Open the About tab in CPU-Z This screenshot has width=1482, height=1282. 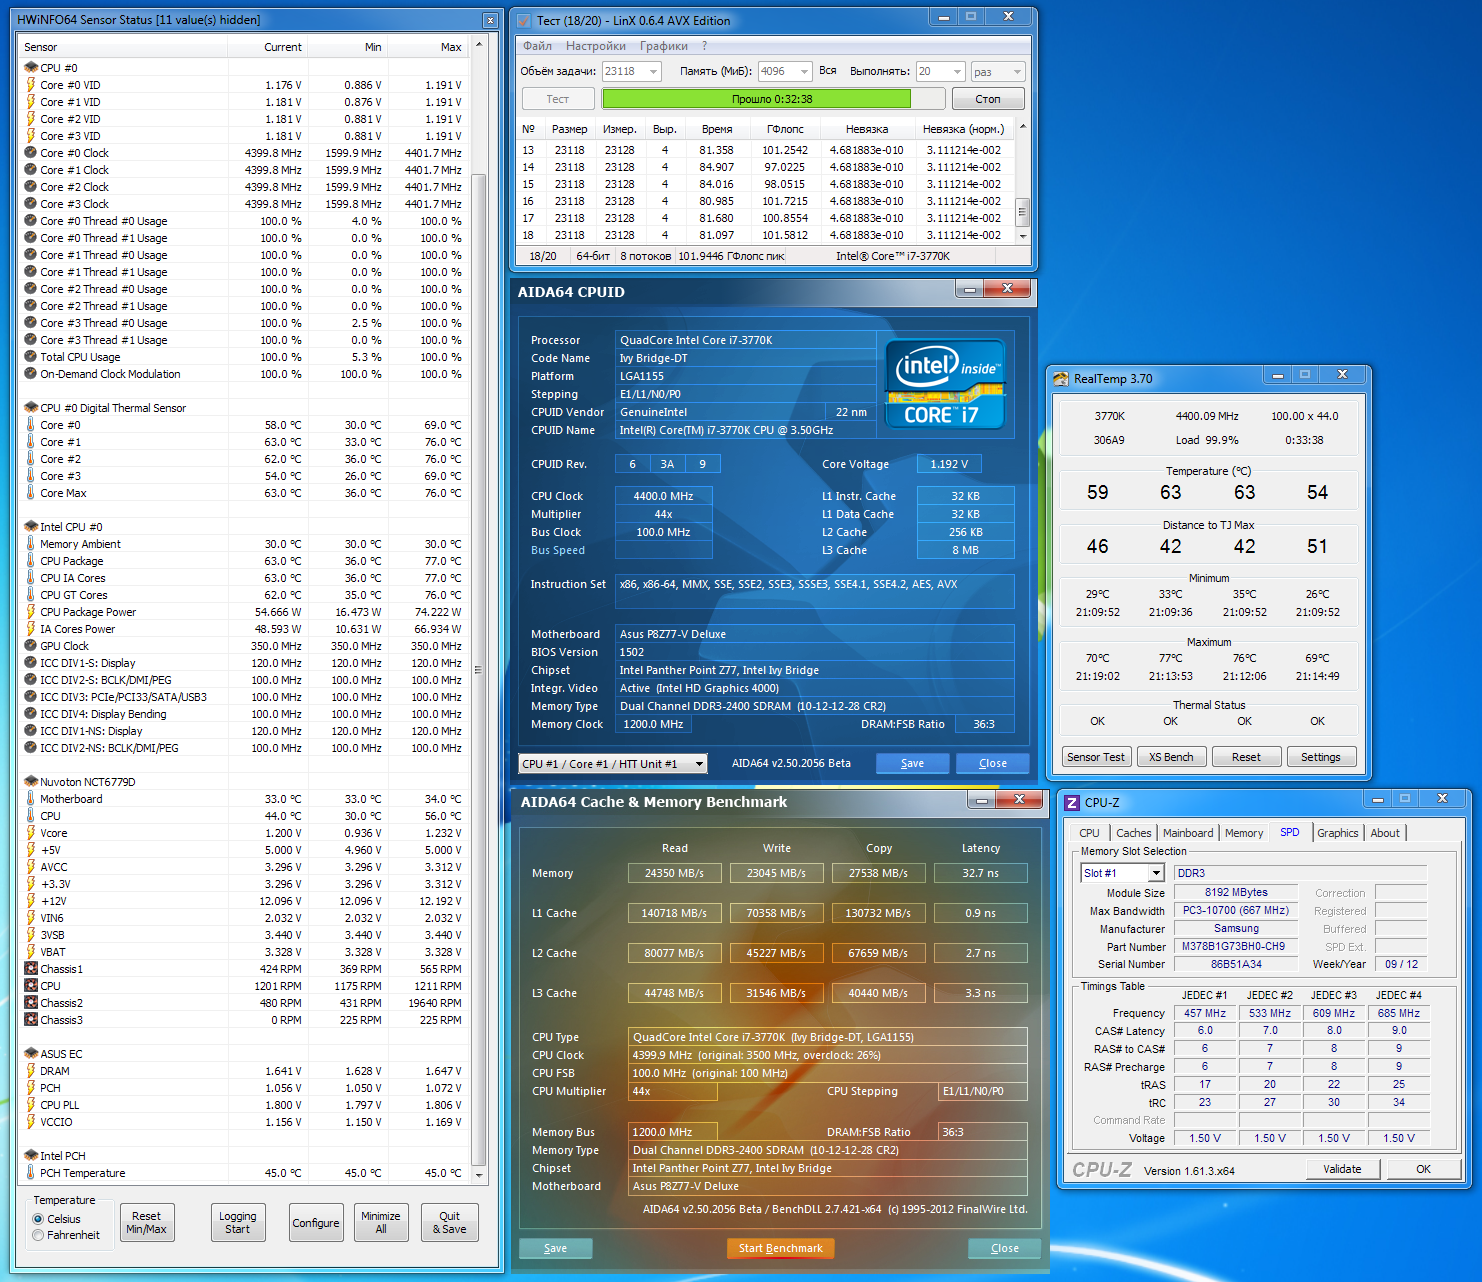point(1385,833)
